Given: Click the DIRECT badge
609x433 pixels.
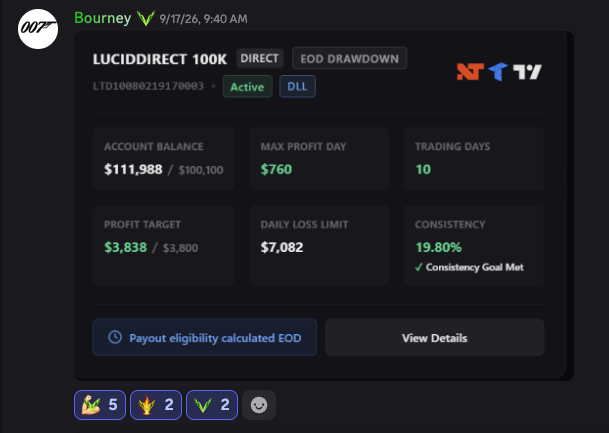Looking at the screenshot, I should pyautogui.click(x=259, y=58).
